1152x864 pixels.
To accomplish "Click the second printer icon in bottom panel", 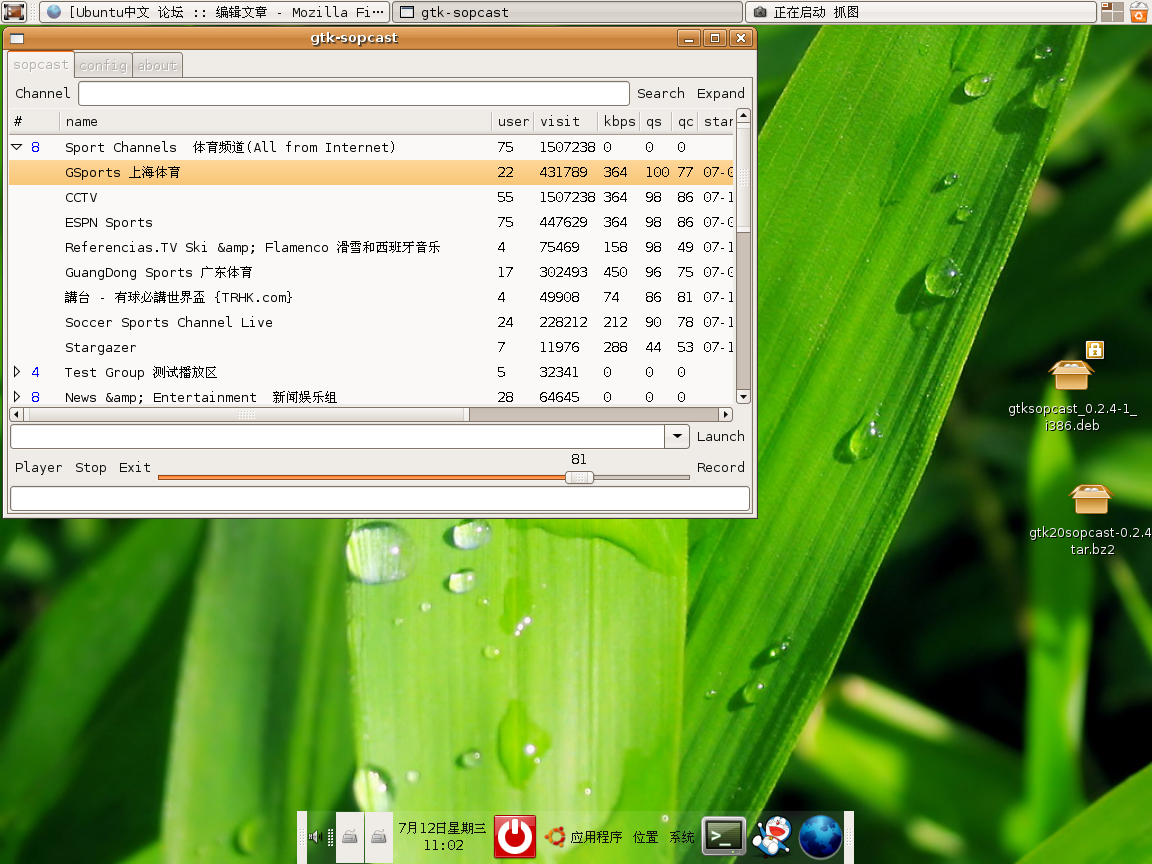I will 378,836.
